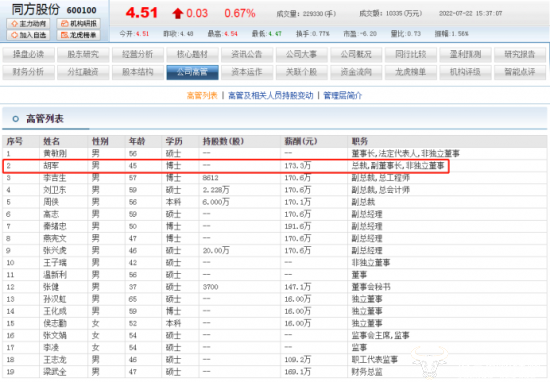Click the 龙虎榜单 button under the stock code
This screenshot has height=382, width=550.
tap(79, 35)
